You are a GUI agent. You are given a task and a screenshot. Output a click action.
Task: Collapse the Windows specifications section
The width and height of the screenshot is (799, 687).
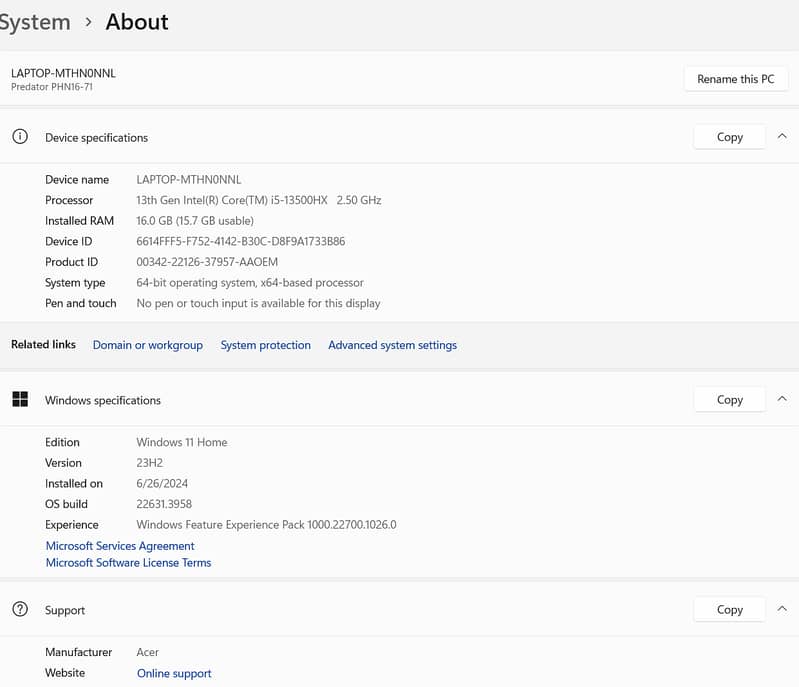click(782, 400)
